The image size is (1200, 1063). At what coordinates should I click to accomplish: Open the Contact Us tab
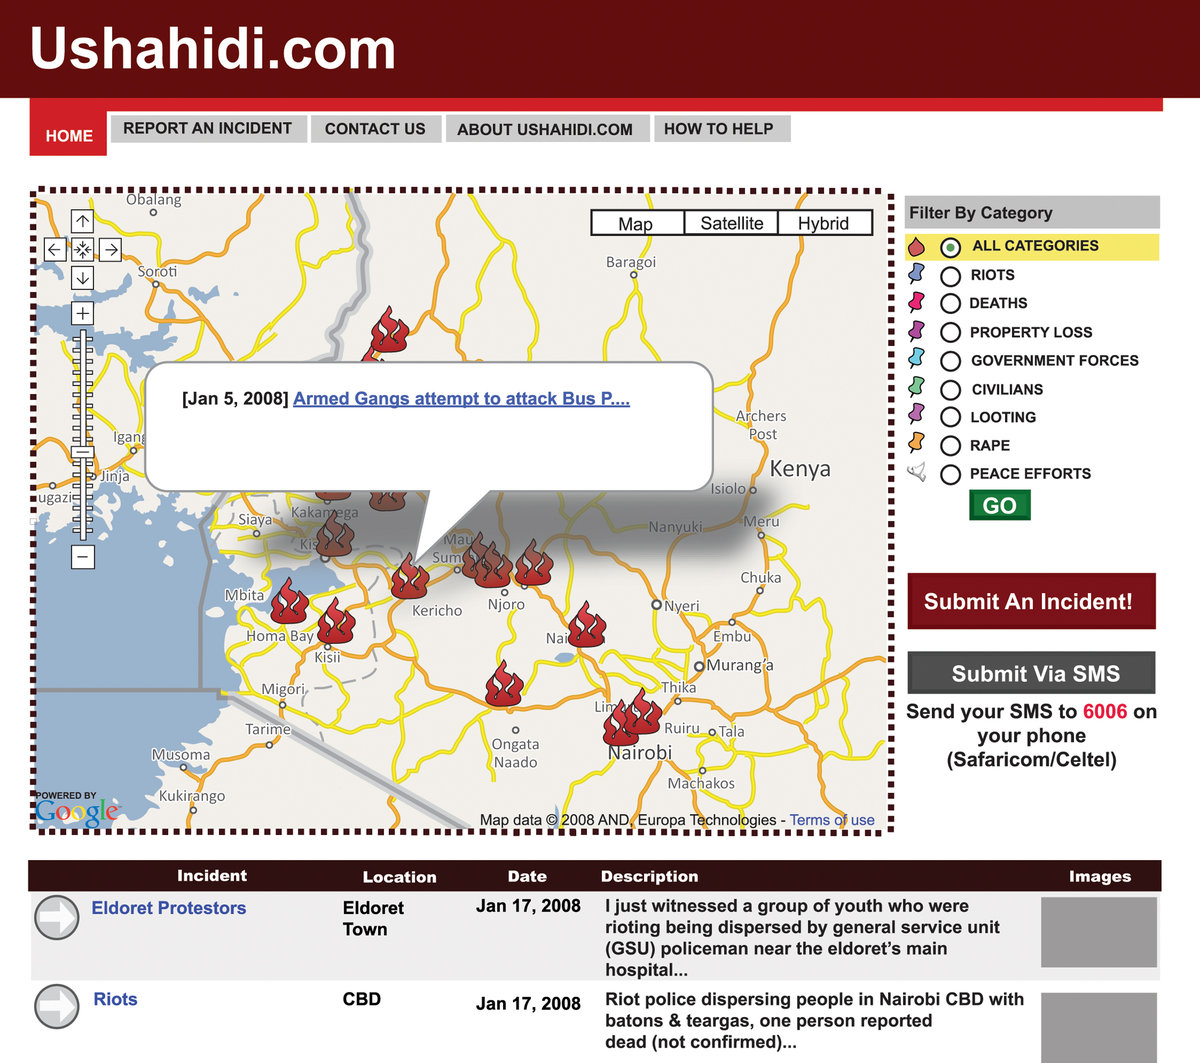coord(375,129)
